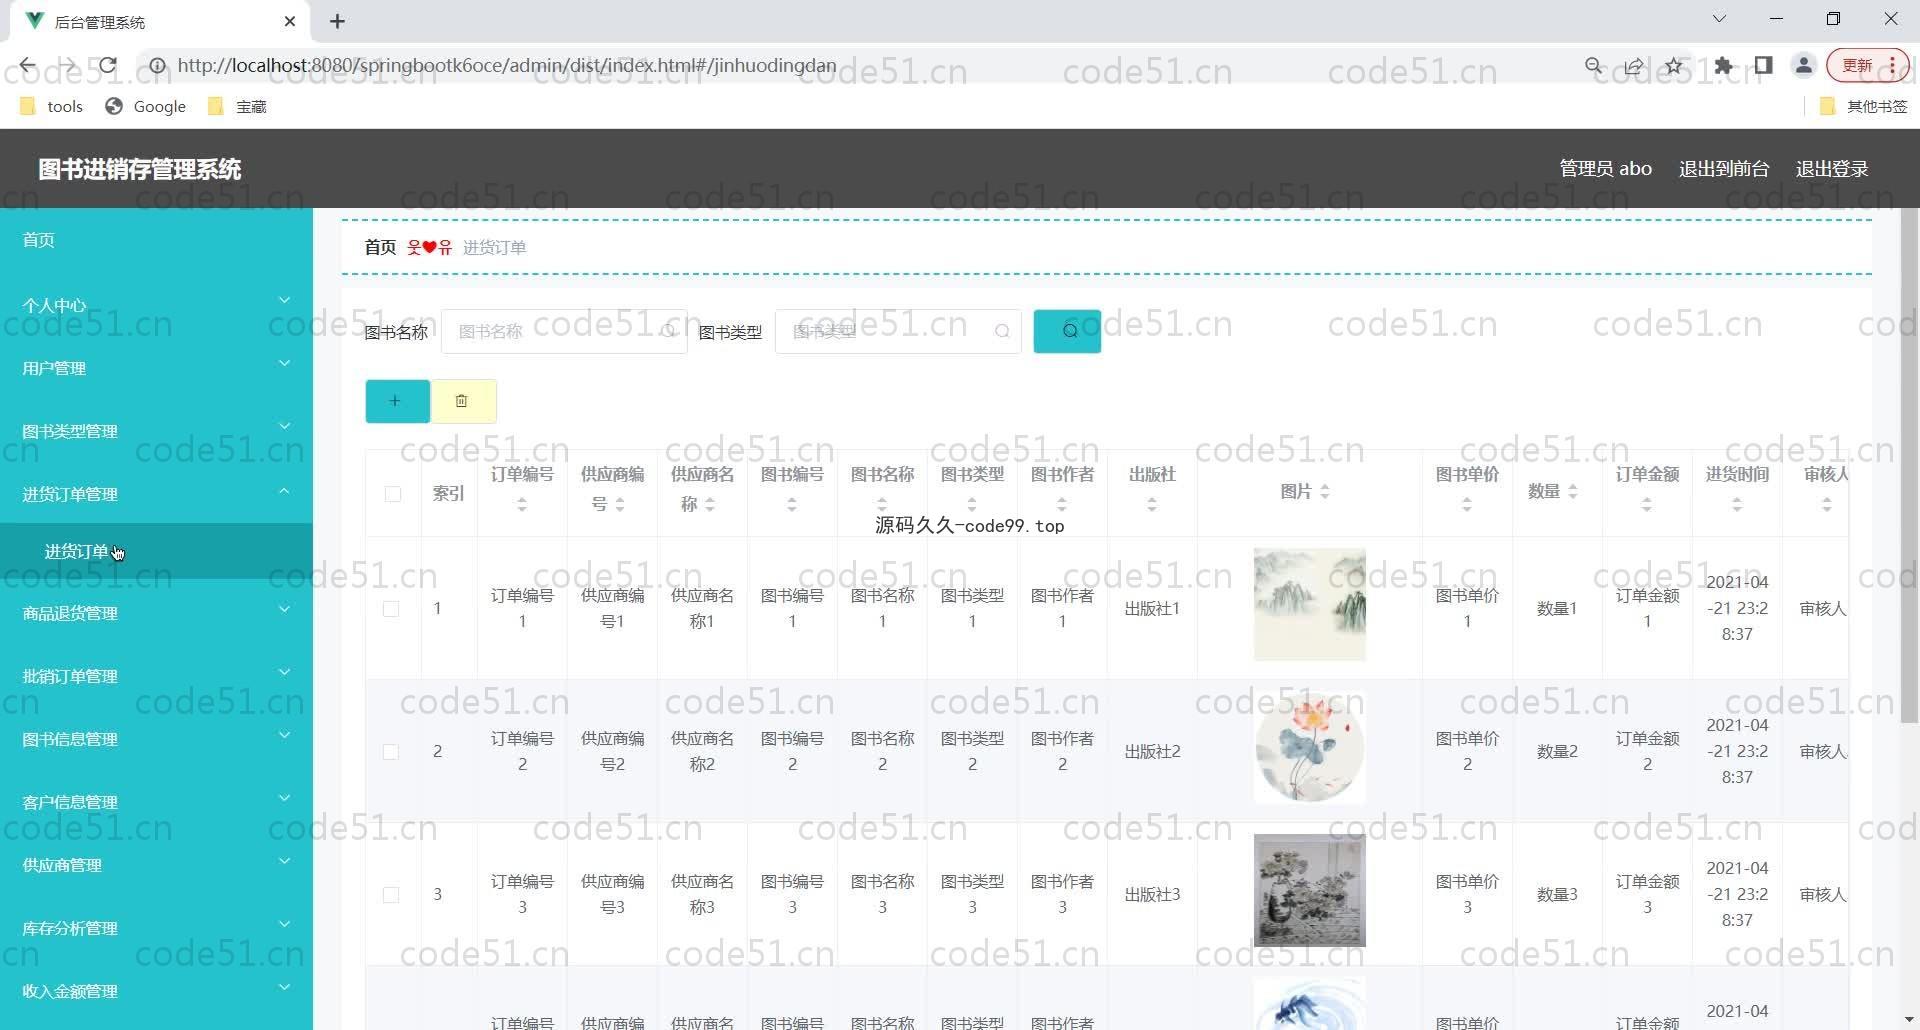Screen dimensions: 1920x1030
Task: Click the share page icon
Action: pyautogui.click(x=1634, y=66)
